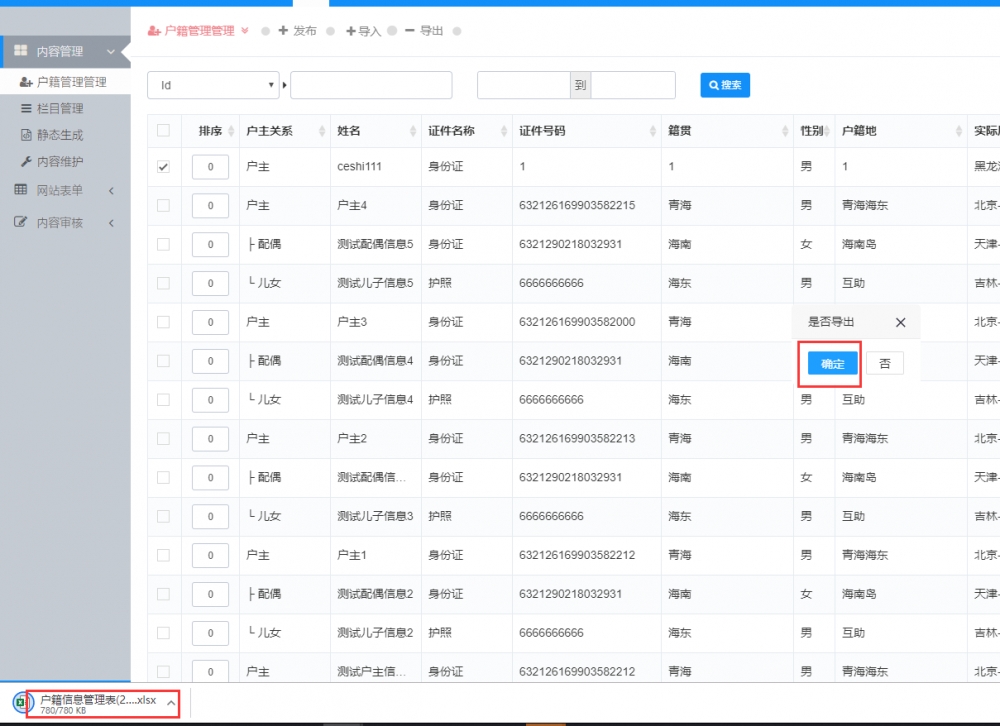The width and height of the screenshot is (1000, 726).
Task: Open the Id field dropdown
Action: tap(213, 85)
